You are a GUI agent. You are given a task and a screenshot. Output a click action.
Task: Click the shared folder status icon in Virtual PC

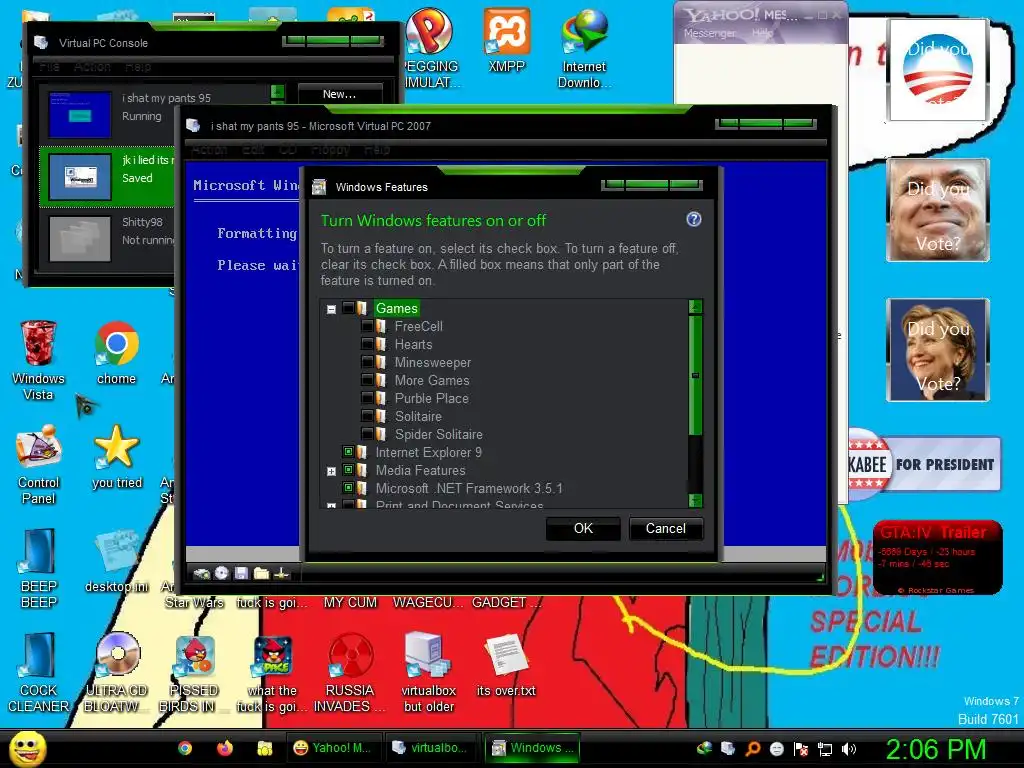click(x=261, y=573)
